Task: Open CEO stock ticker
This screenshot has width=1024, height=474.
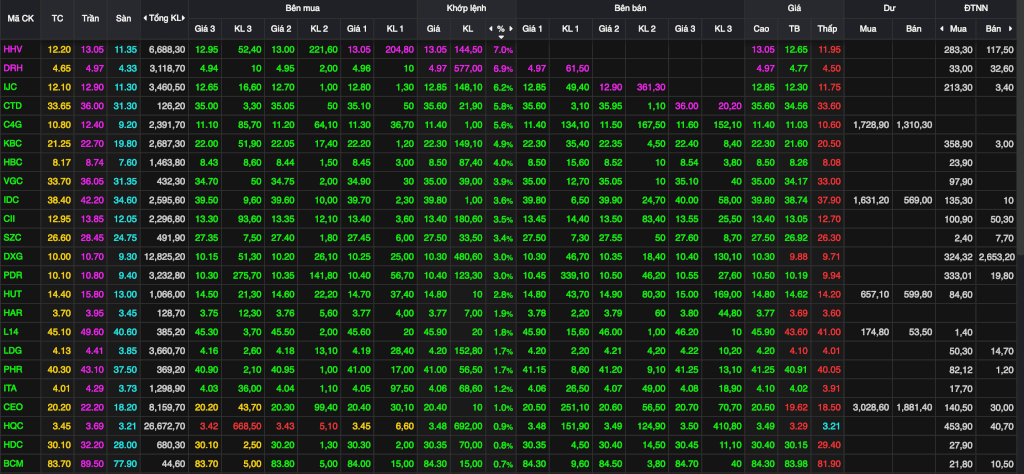Action: (x=13, y=406)
